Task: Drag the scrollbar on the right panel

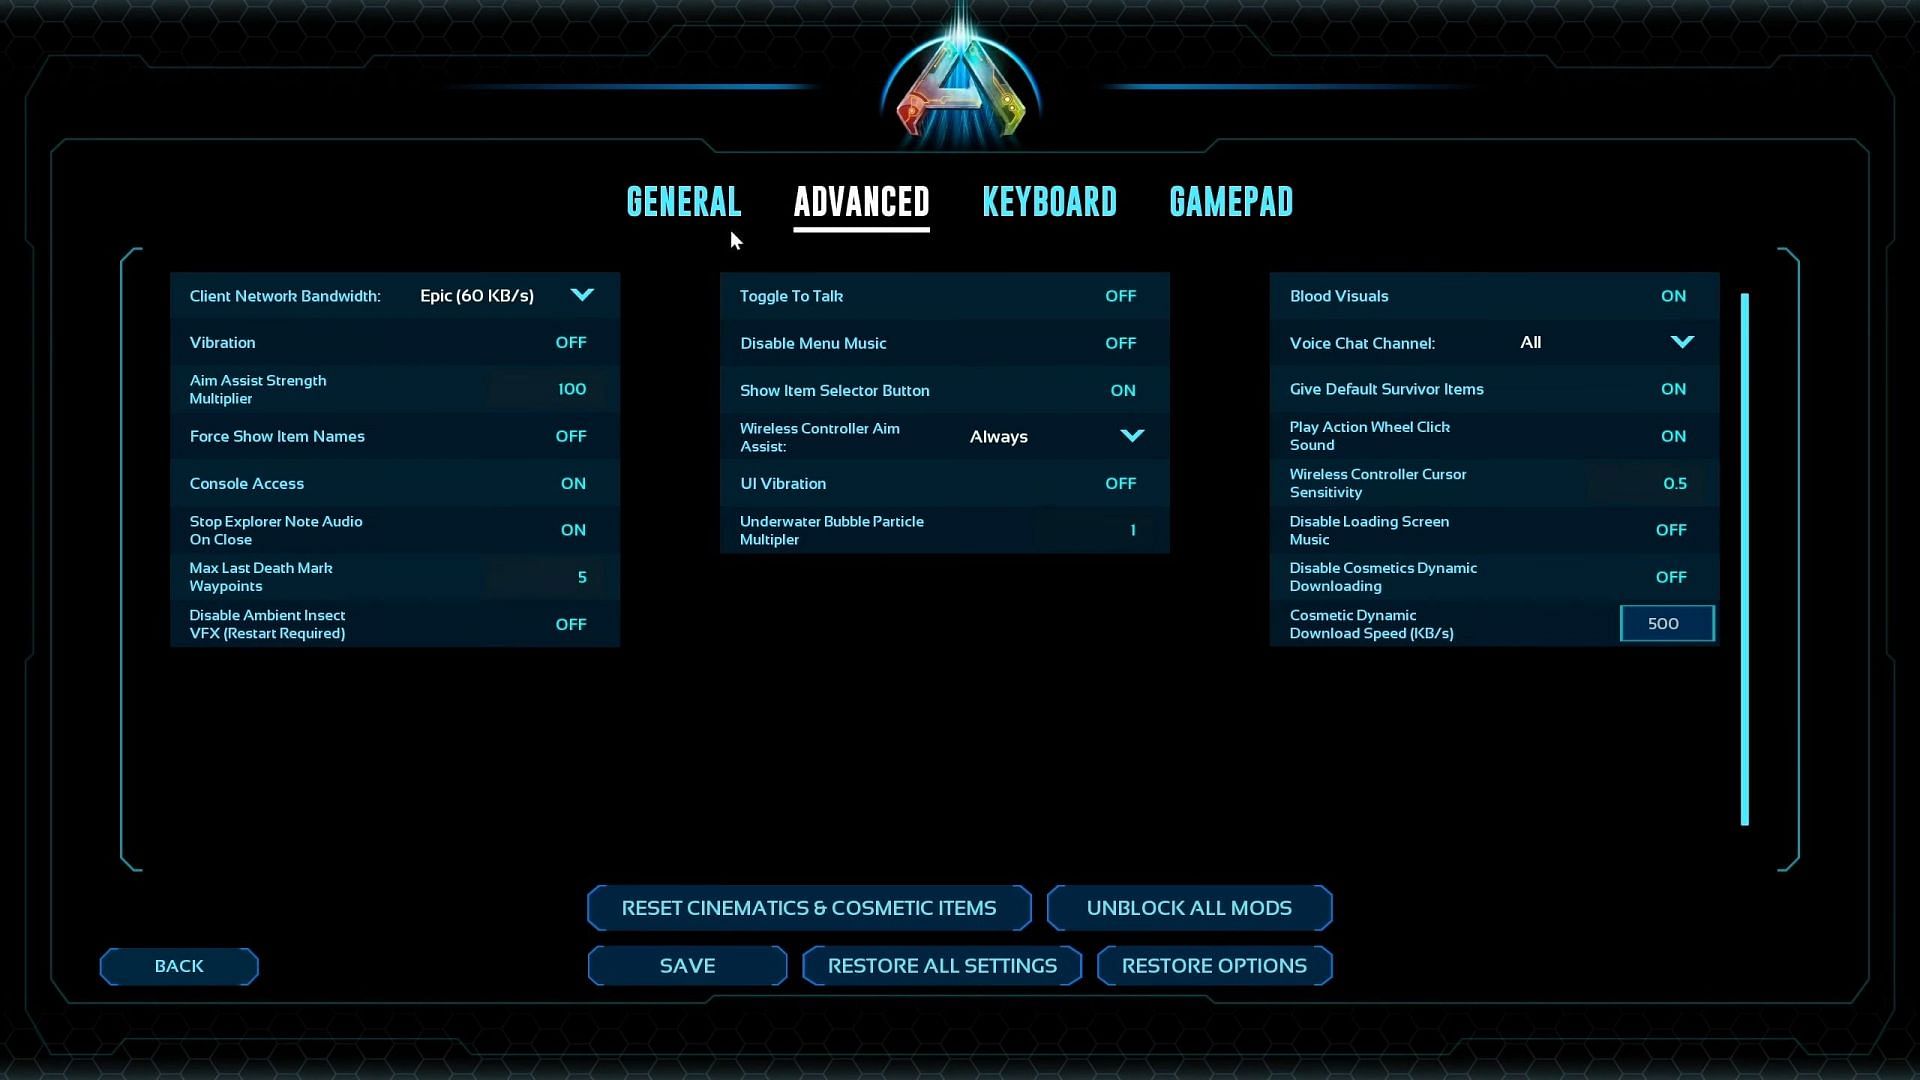Action: click(x=1743, y=549)
